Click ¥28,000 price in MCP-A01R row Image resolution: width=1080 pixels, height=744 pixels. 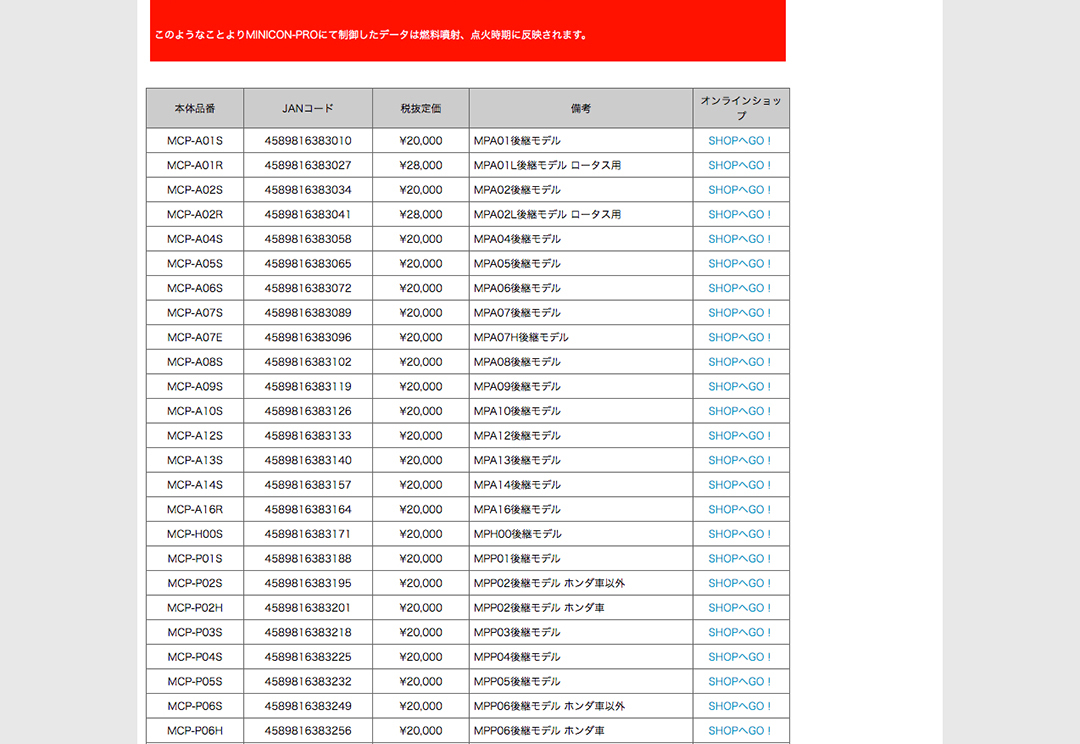(421, 165)
